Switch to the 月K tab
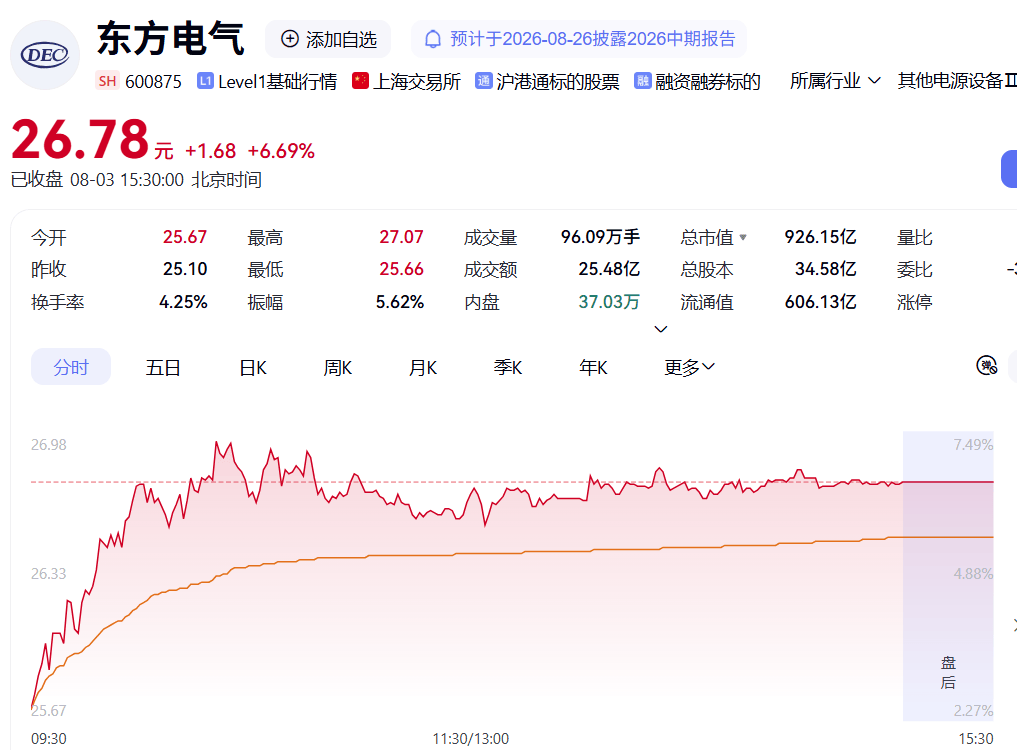Viewport: 1017px width, 750px height. [x=423, y=367]
